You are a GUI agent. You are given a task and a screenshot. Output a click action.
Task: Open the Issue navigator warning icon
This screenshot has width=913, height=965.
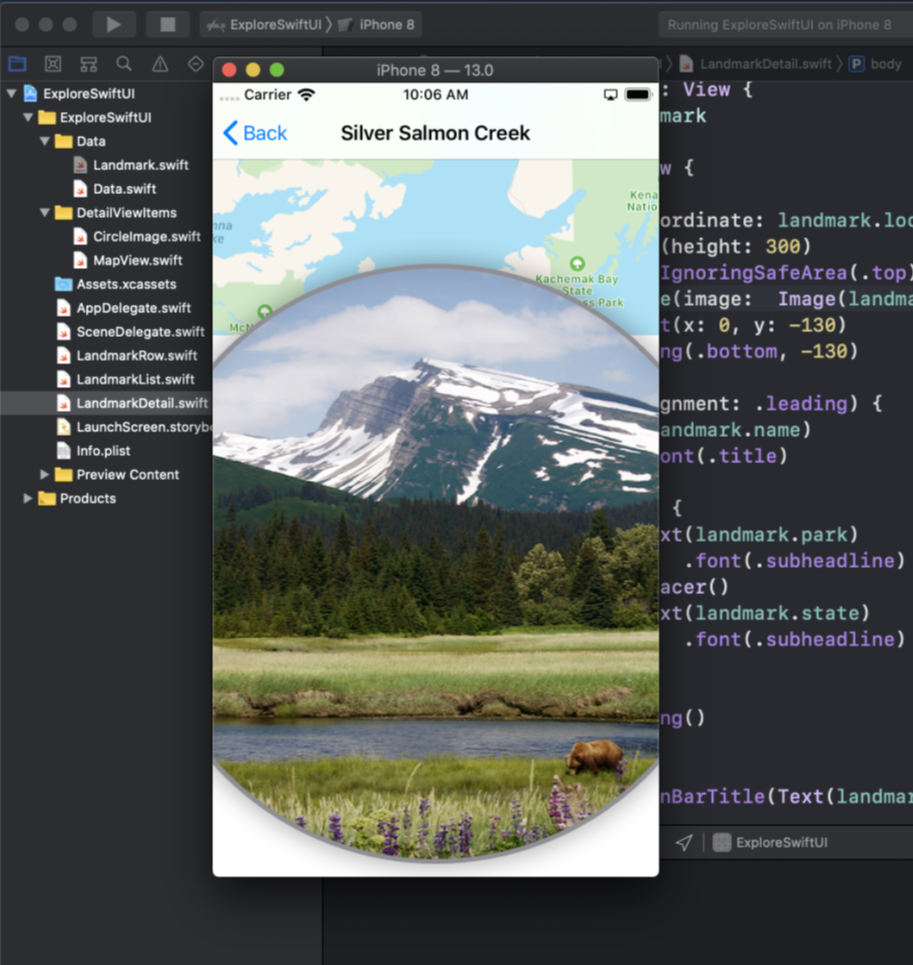[160, 63]
